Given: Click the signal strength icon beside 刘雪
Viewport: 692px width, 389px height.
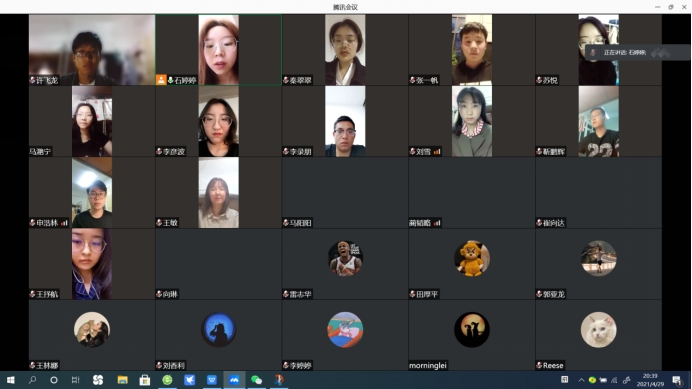Looking at the screenshot, I should click(x=437, y=152).
